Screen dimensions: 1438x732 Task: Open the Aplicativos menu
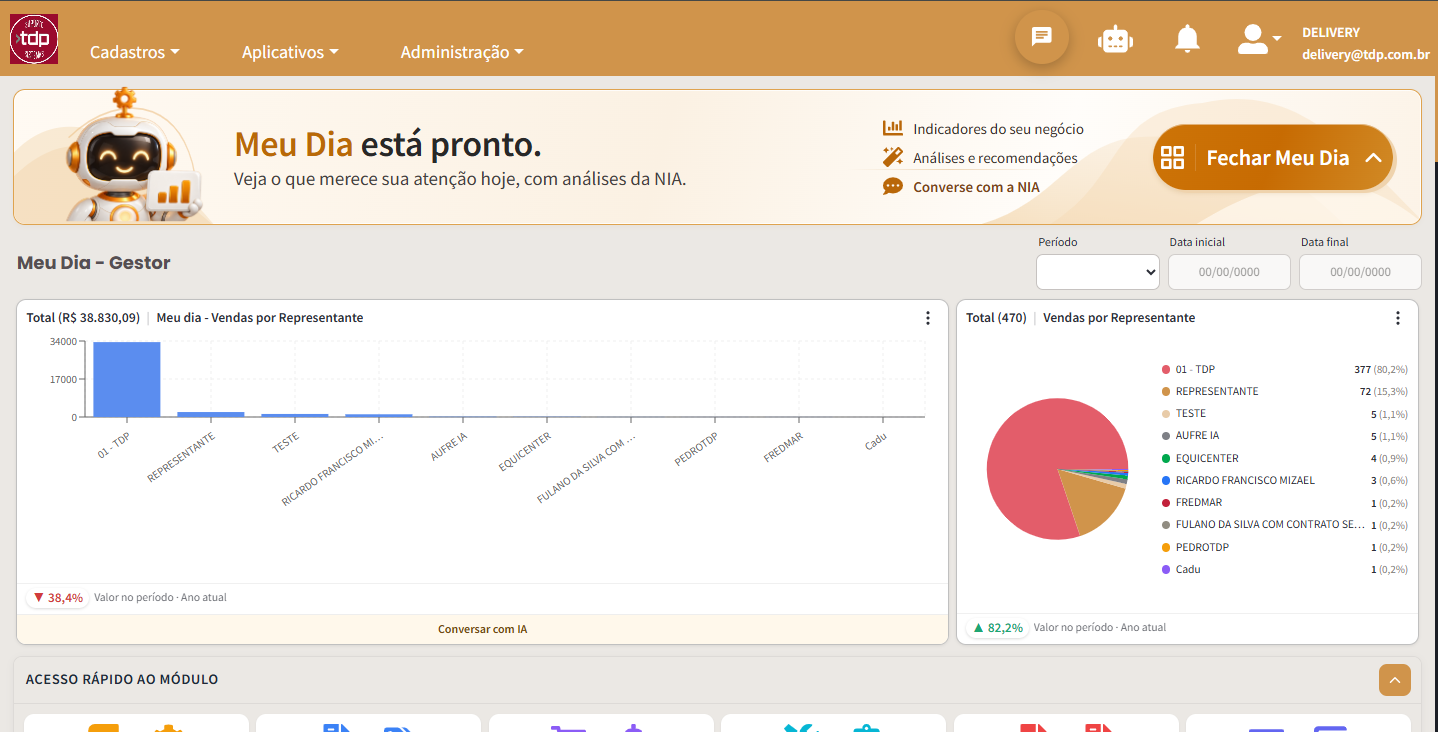click(x=290, y=52)
